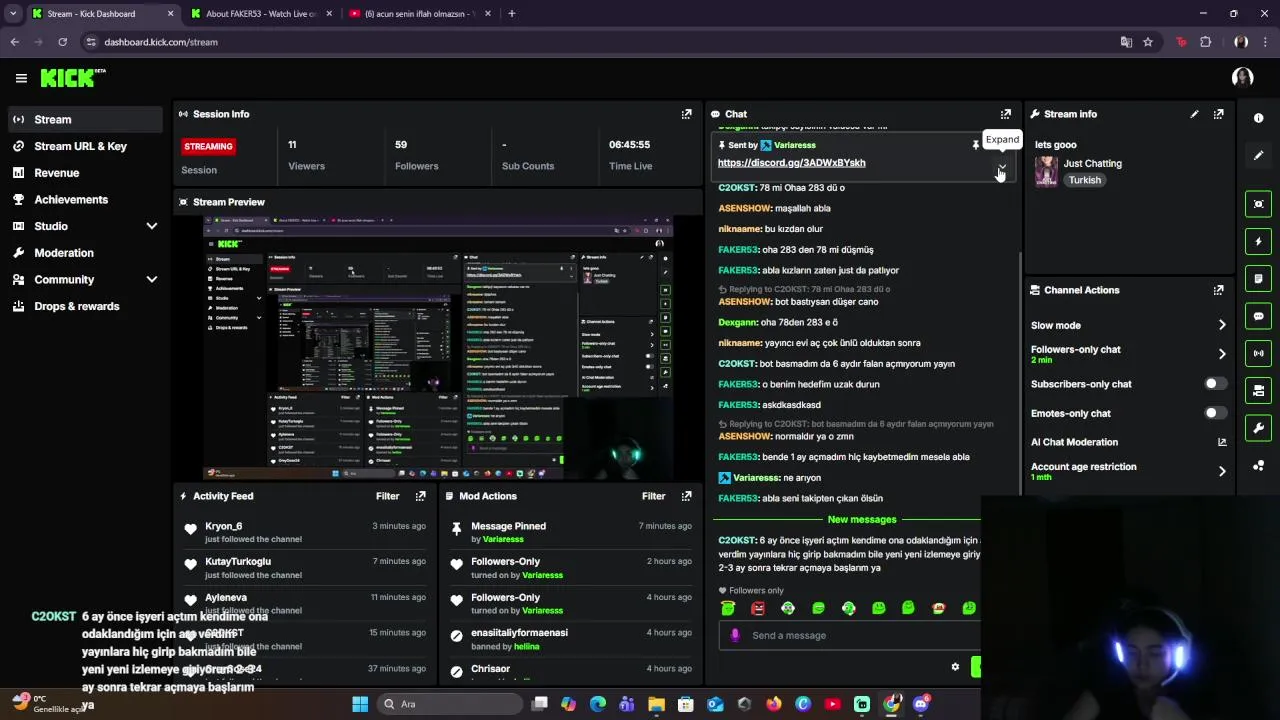Viewport: 1280px width, 720px height.
Task: Click New messages divider to jump down
Action: click(x=861, y=519)
